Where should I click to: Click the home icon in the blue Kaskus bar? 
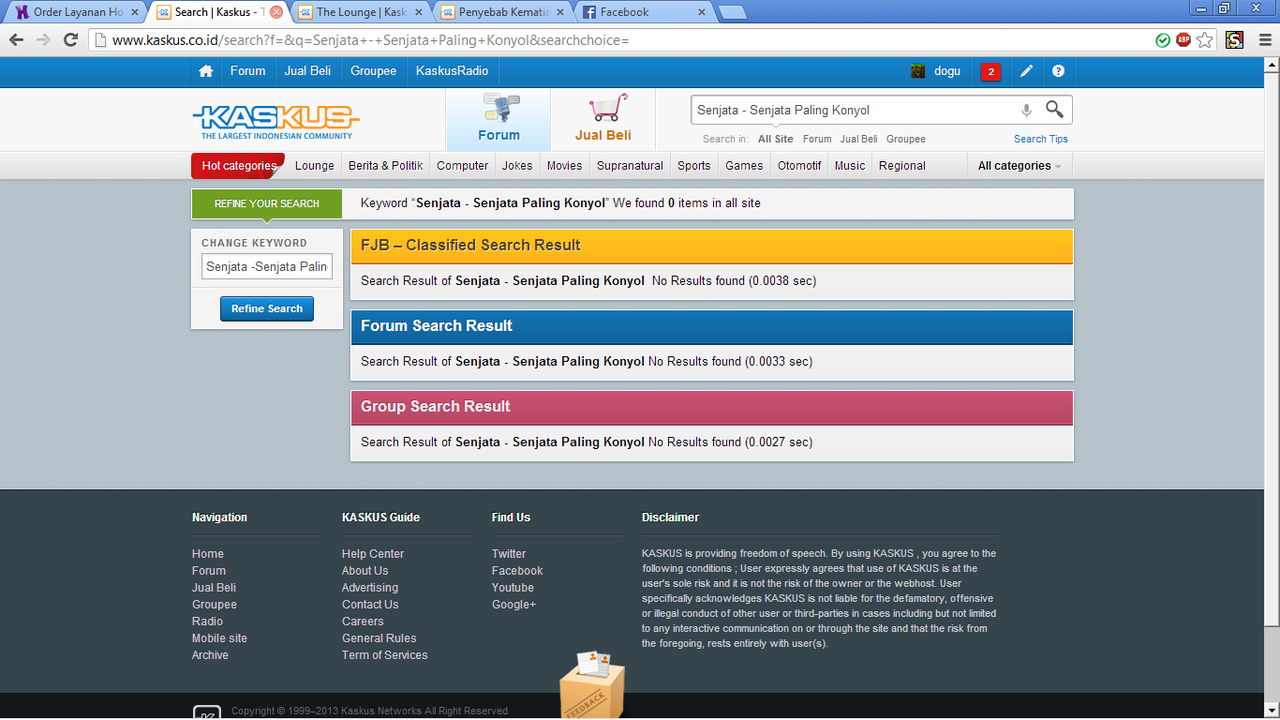[206, 71]
